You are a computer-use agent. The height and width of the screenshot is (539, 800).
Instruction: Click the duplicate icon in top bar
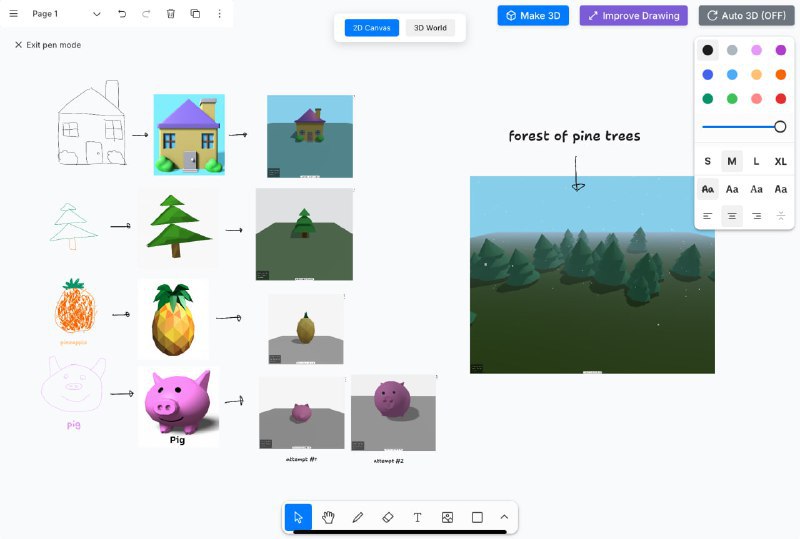(x=195, y=14)
